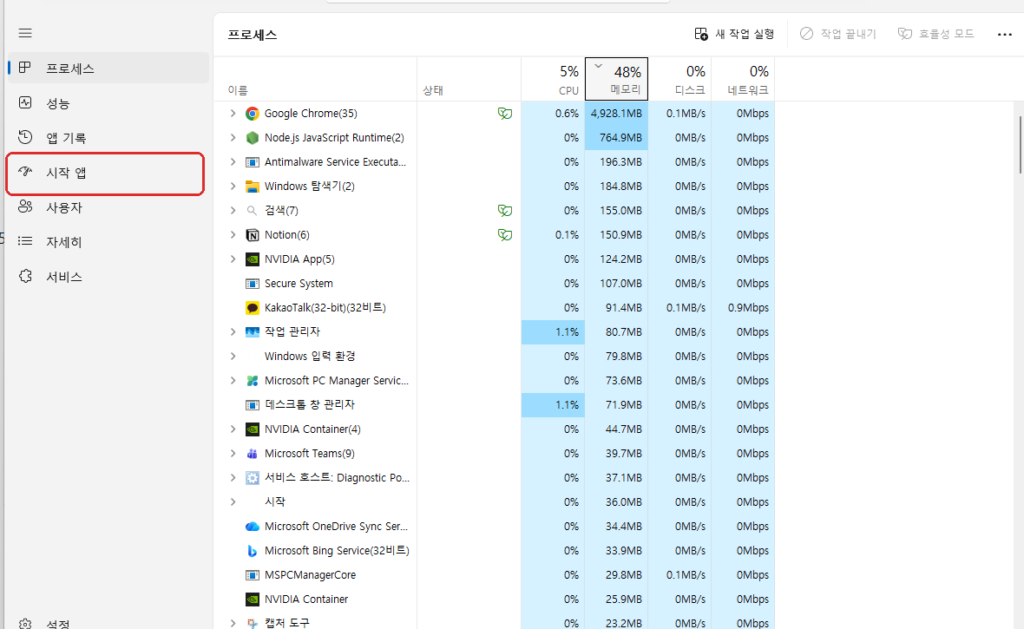Expand the Microsoft Teams(9) group
Screen dimensions: 1024x629
(x=232, y=453)
